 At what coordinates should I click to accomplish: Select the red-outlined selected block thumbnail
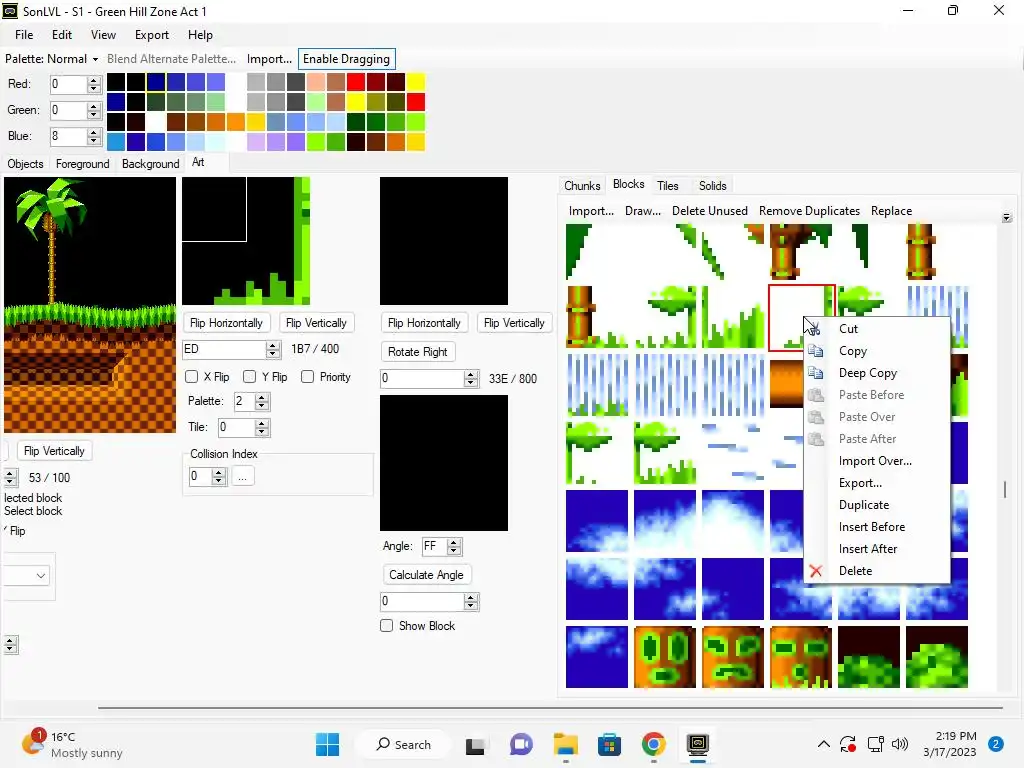point(787,317)
